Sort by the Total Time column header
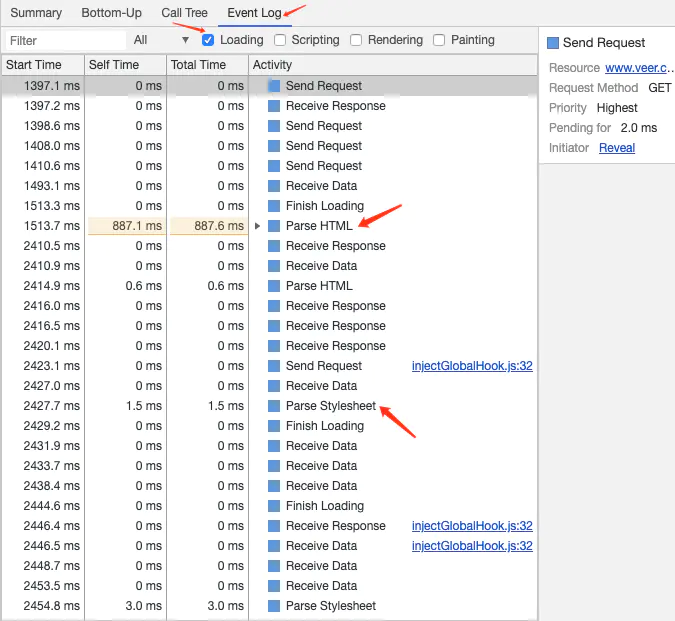 pyautogui.click(x=207, y=65)
